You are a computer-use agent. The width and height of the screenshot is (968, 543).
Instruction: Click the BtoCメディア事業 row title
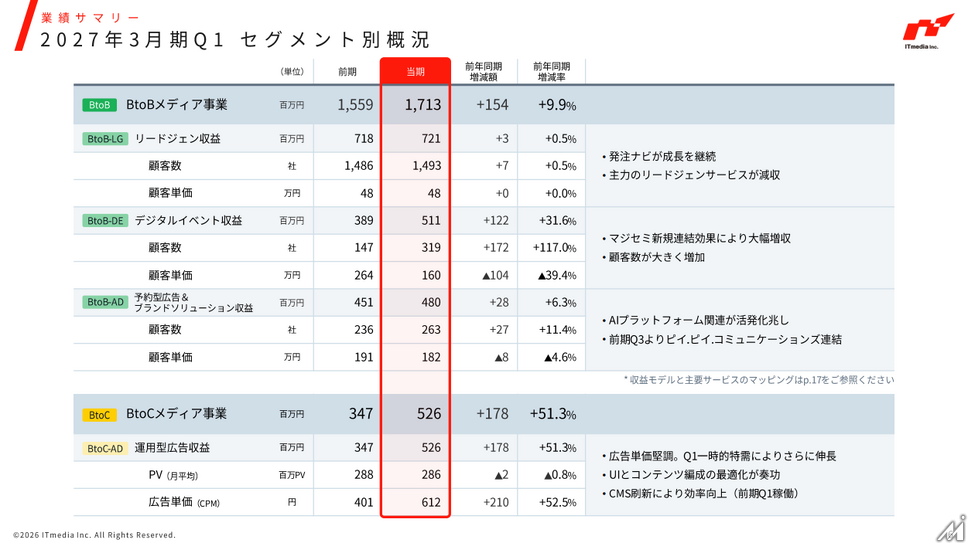pos(177,414)
